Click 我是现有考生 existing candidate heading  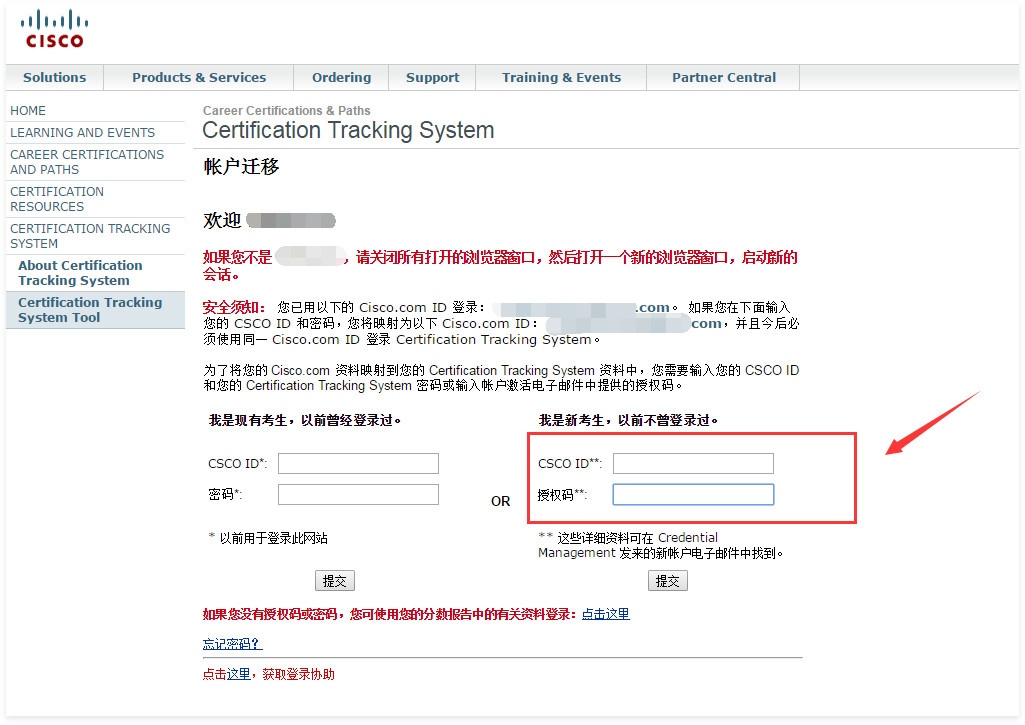tap(305, 420)
